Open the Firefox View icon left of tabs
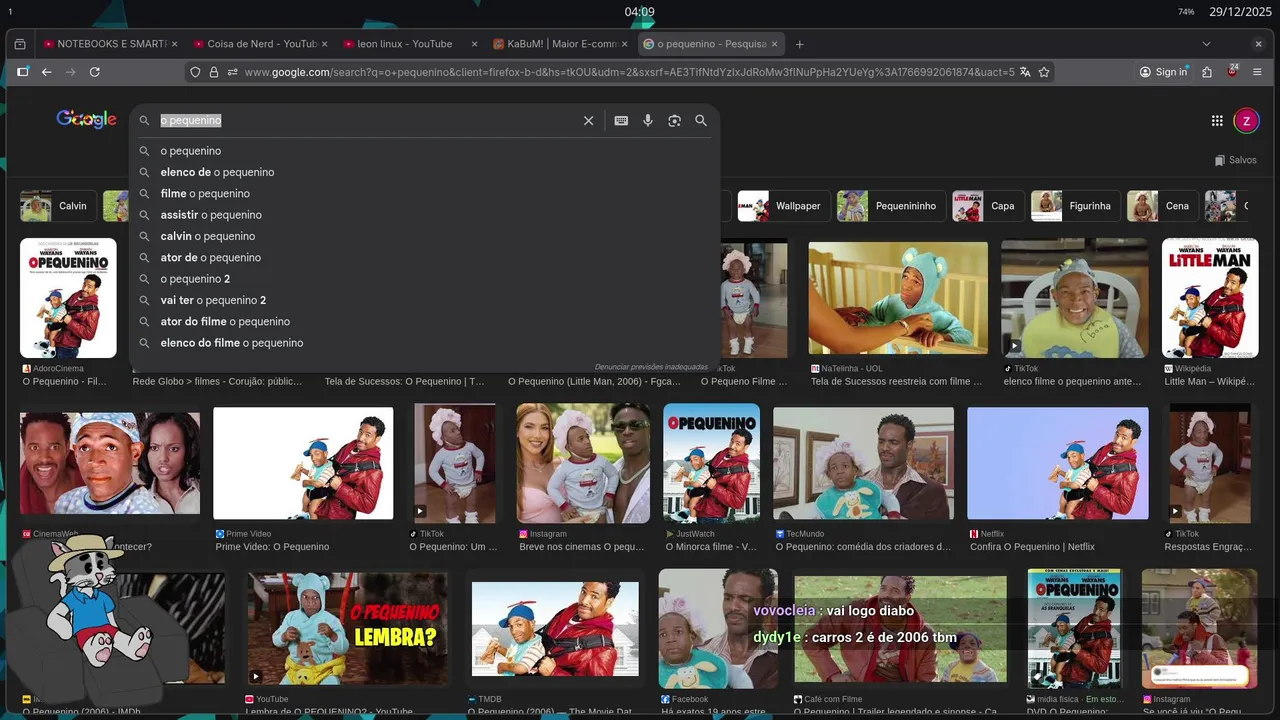 tap(20, 44)
